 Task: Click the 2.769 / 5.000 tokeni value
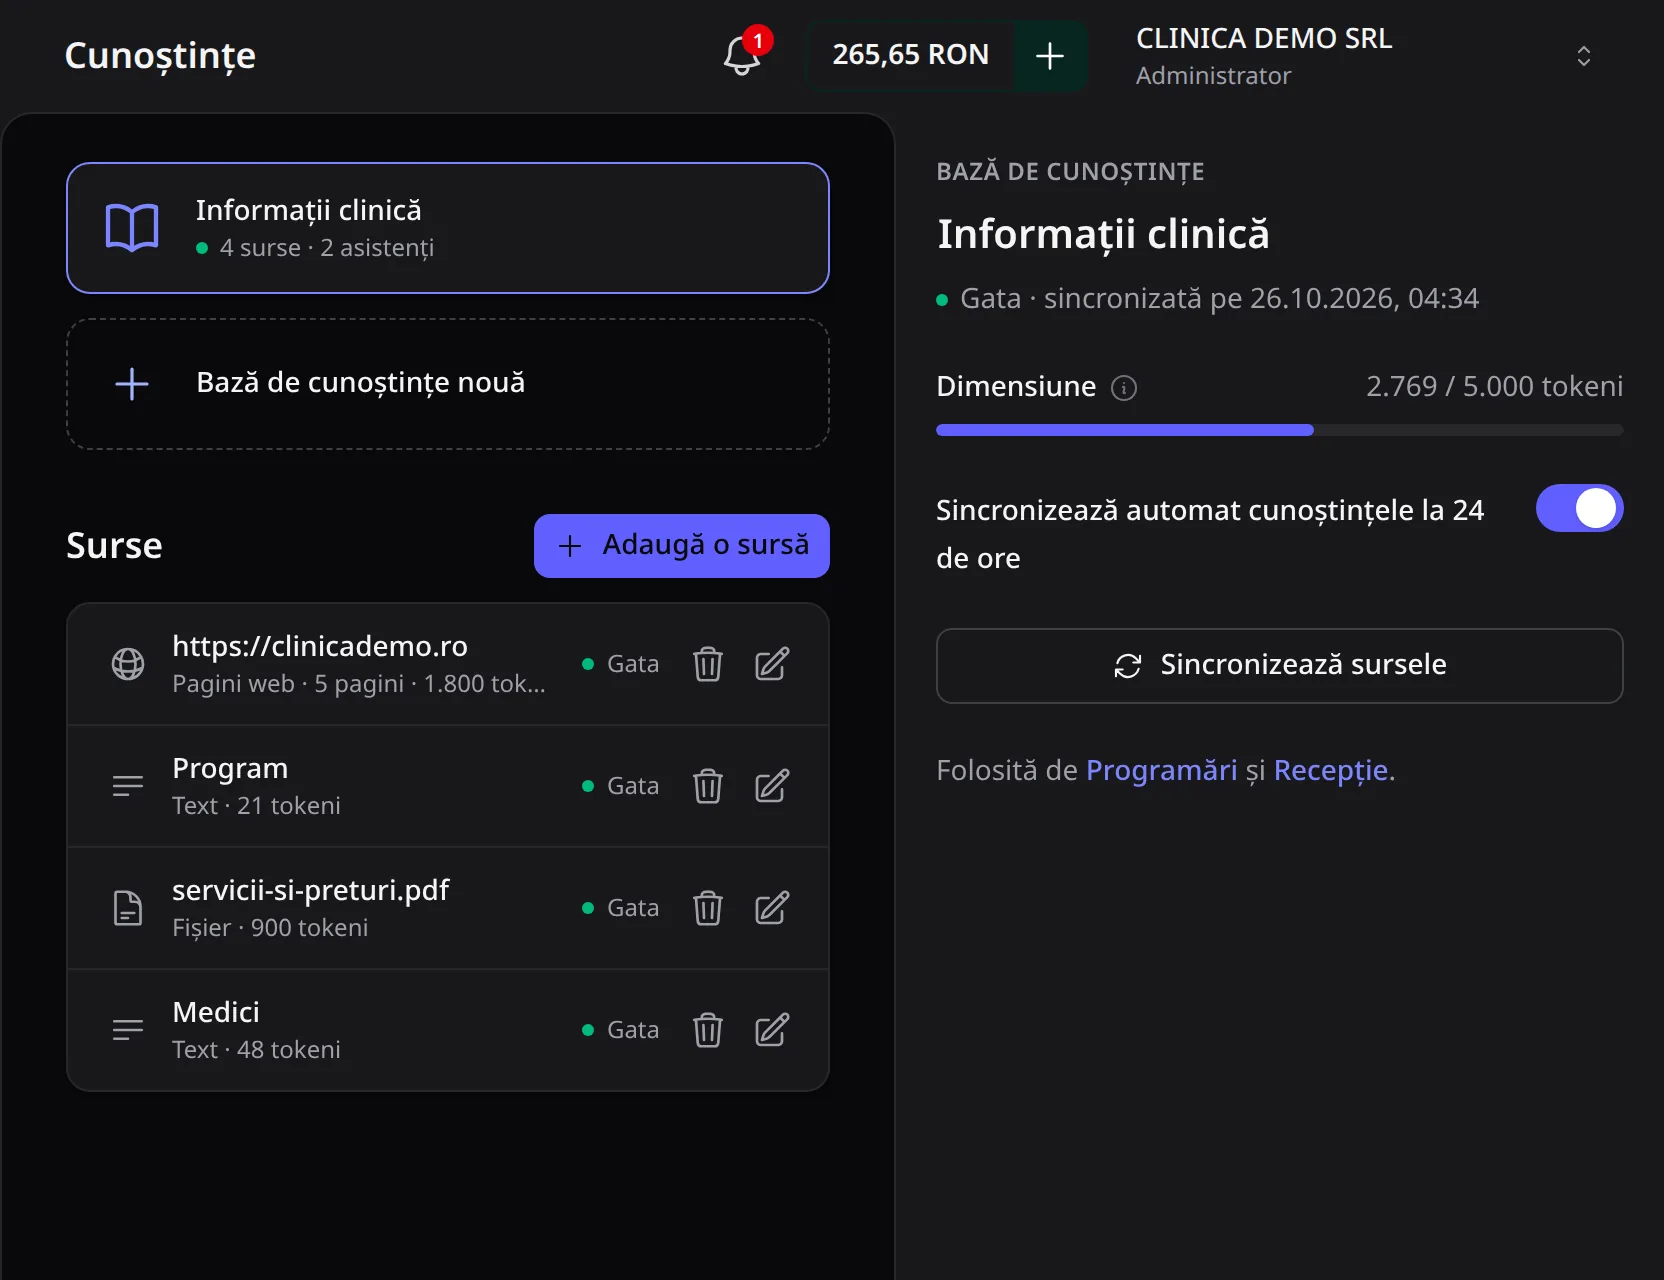(x=1494, y=386)
